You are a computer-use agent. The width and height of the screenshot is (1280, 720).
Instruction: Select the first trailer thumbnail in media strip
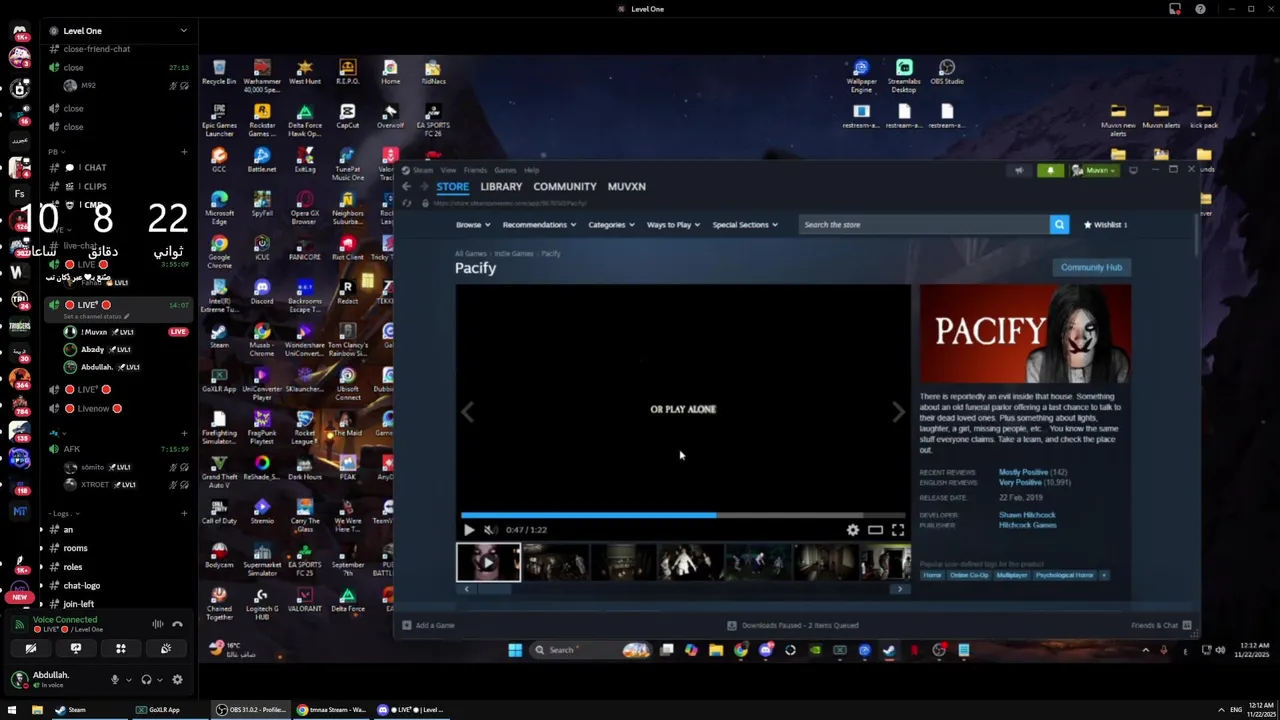pos(488,562)
